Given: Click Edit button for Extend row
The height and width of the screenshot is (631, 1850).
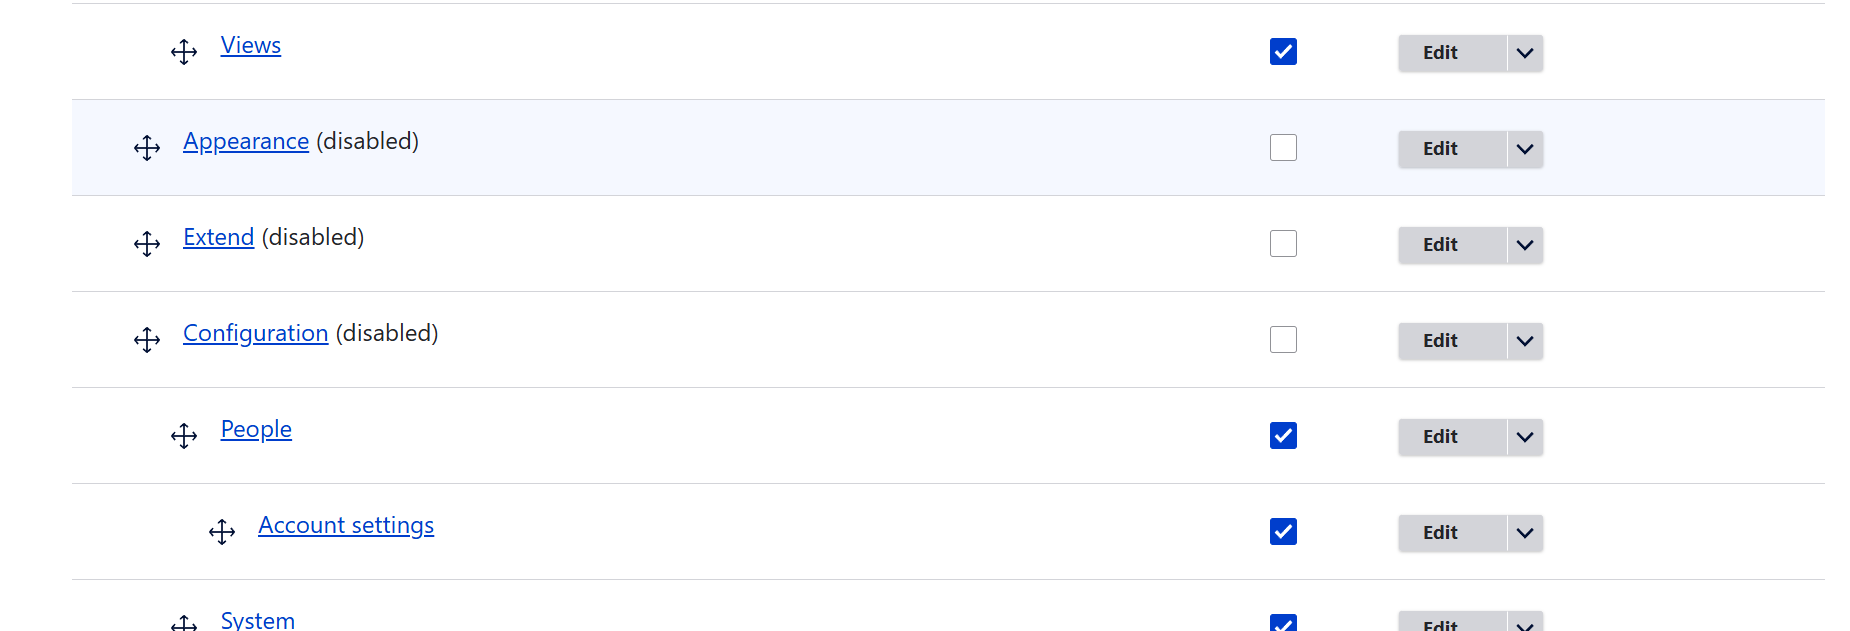Looking at the screenshot, I should click(1440, 245).
